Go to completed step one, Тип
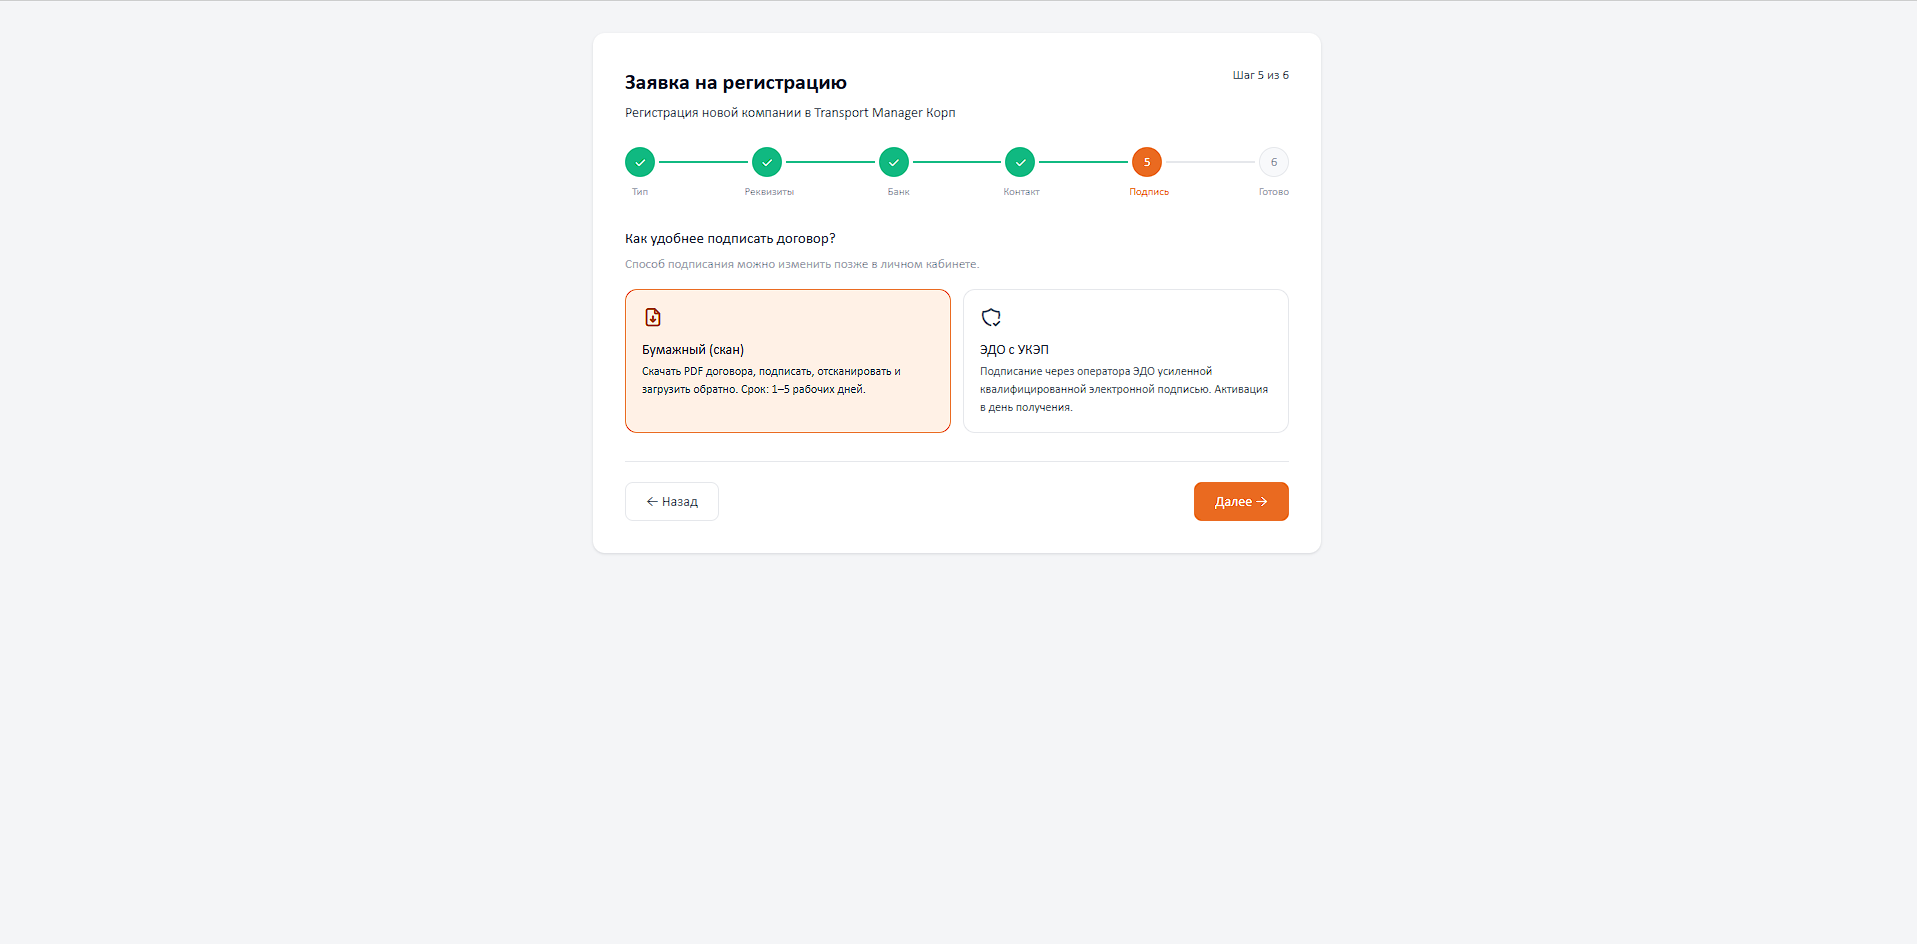The width and height of the screenshot is (1917, 944). 640,162
